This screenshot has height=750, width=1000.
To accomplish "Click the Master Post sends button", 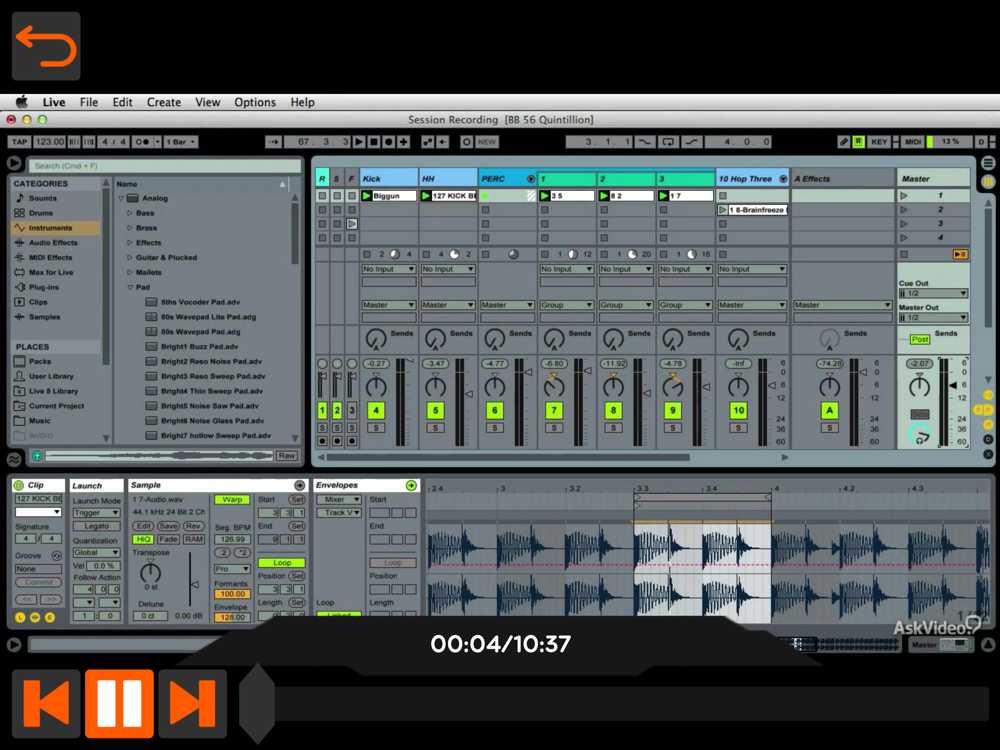I will point(920,339).
